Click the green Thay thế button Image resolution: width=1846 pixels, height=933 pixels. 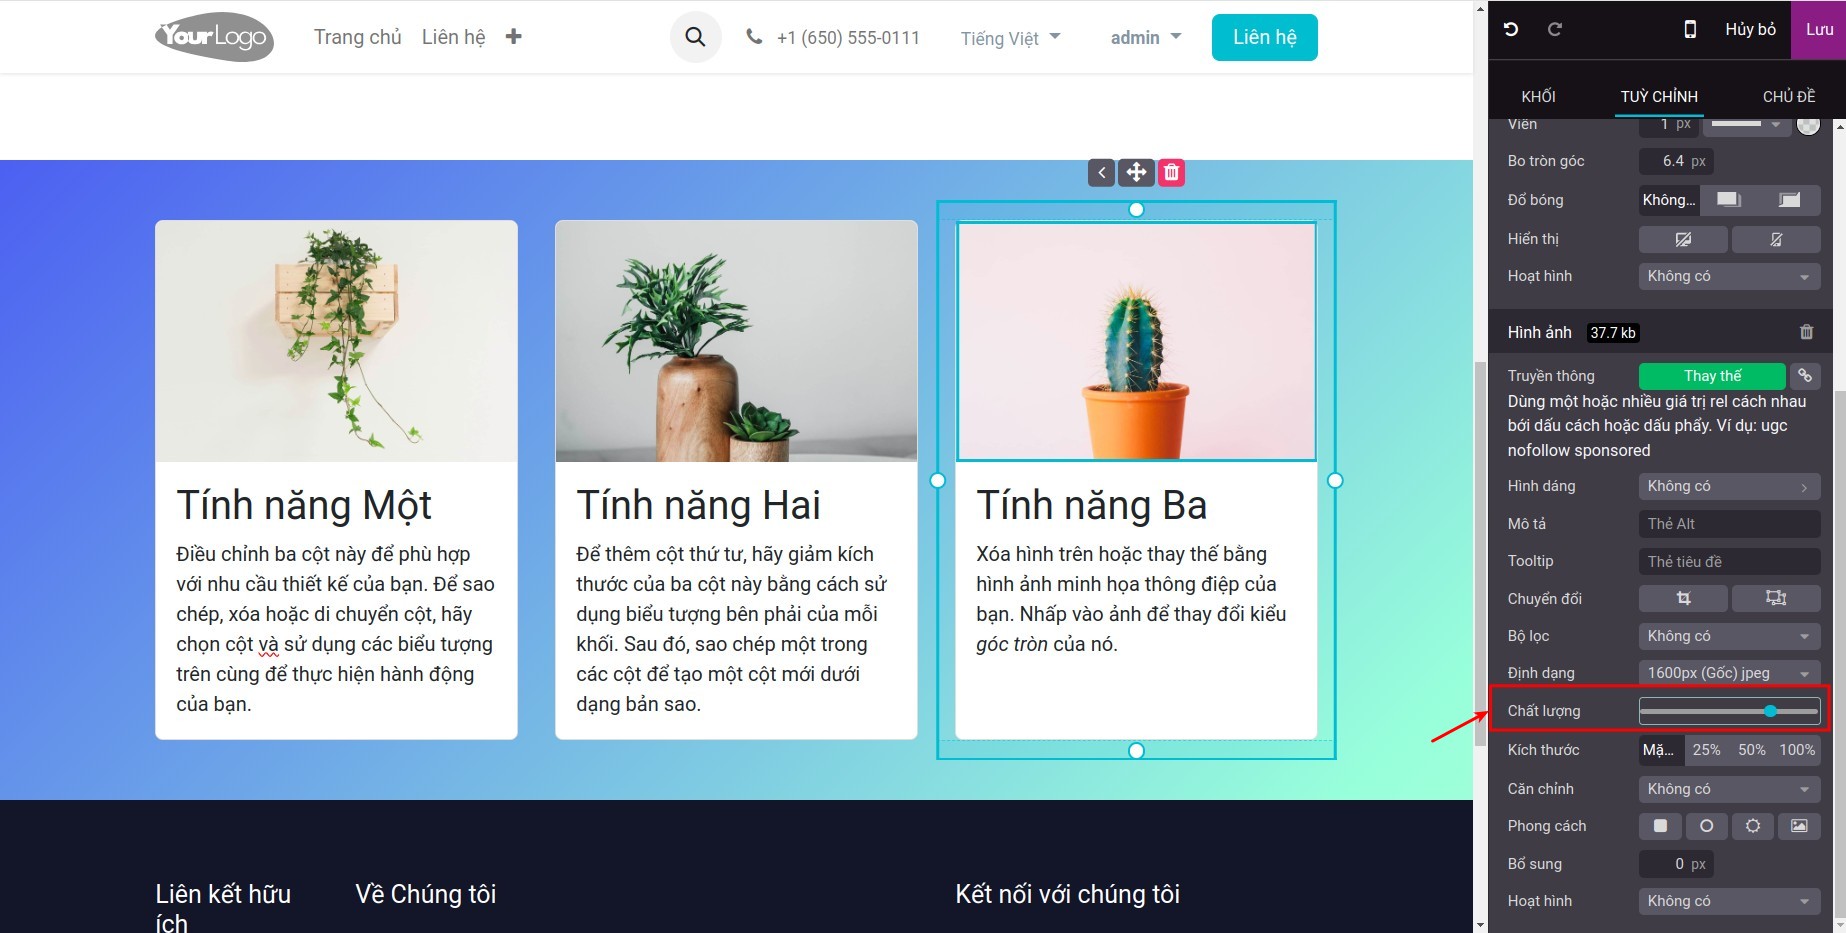(x=1712, y=376)
